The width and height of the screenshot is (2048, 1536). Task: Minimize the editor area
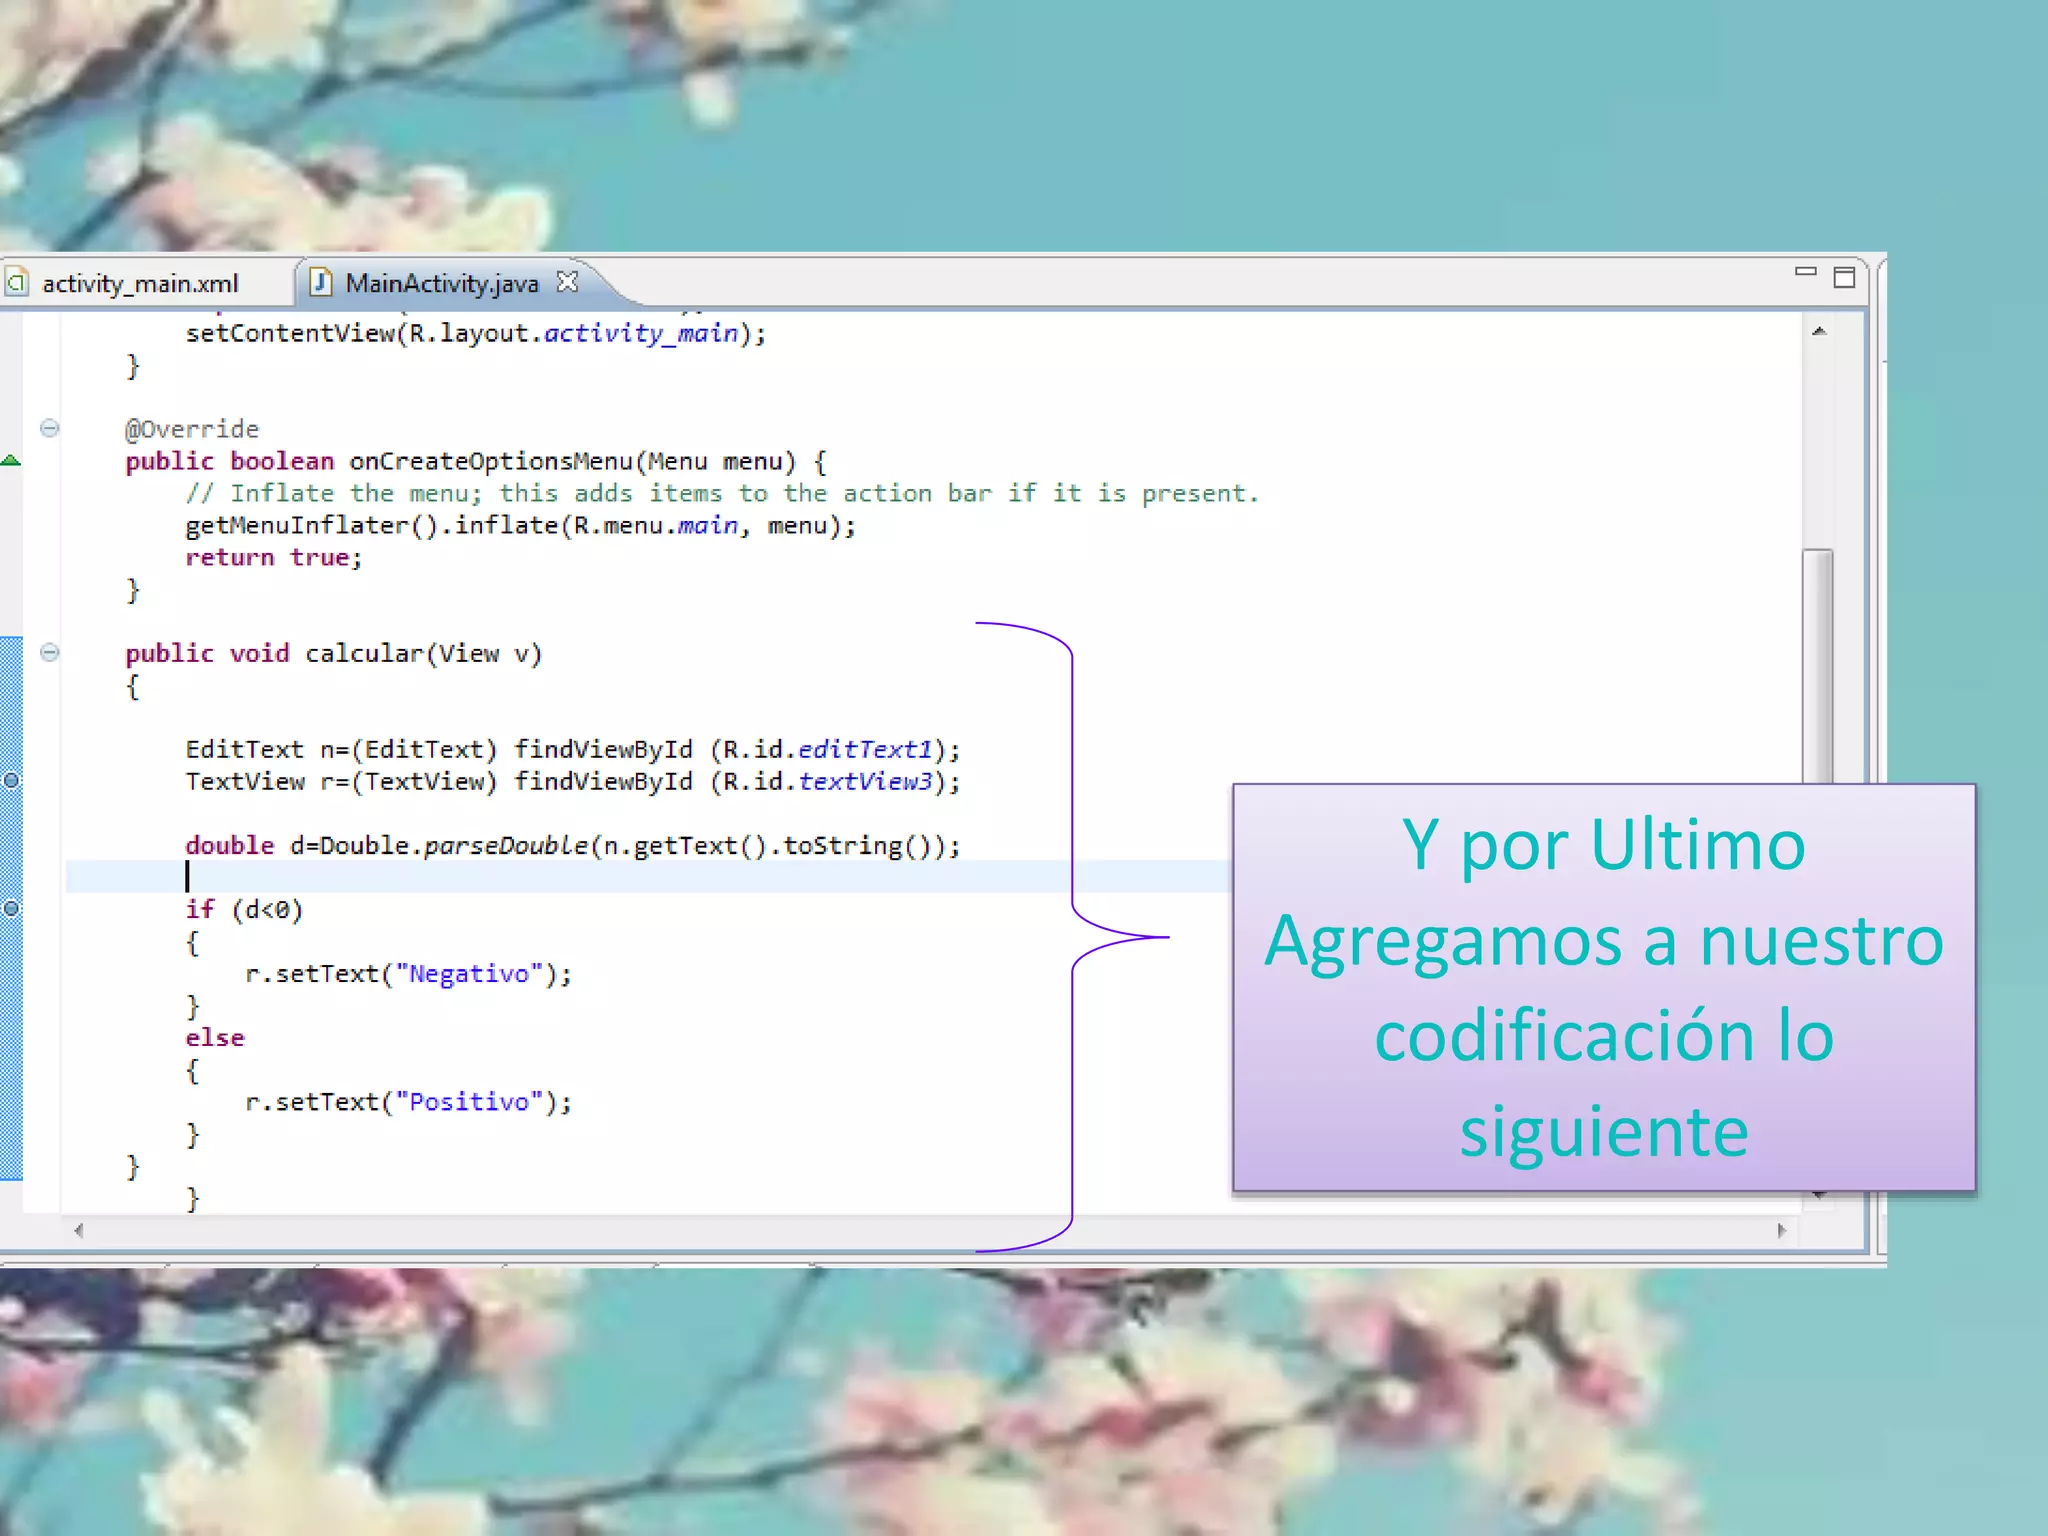click(x=1805, y=272)
